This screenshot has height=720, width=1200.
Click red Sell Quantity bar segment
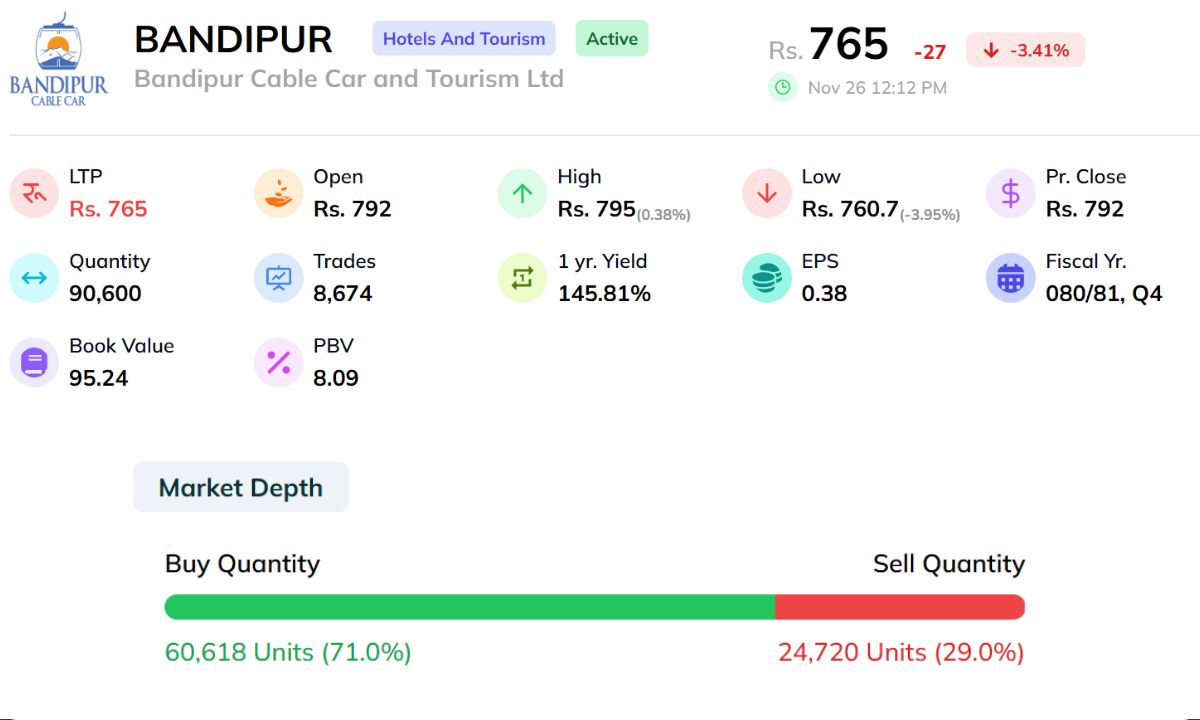[900, 607]
